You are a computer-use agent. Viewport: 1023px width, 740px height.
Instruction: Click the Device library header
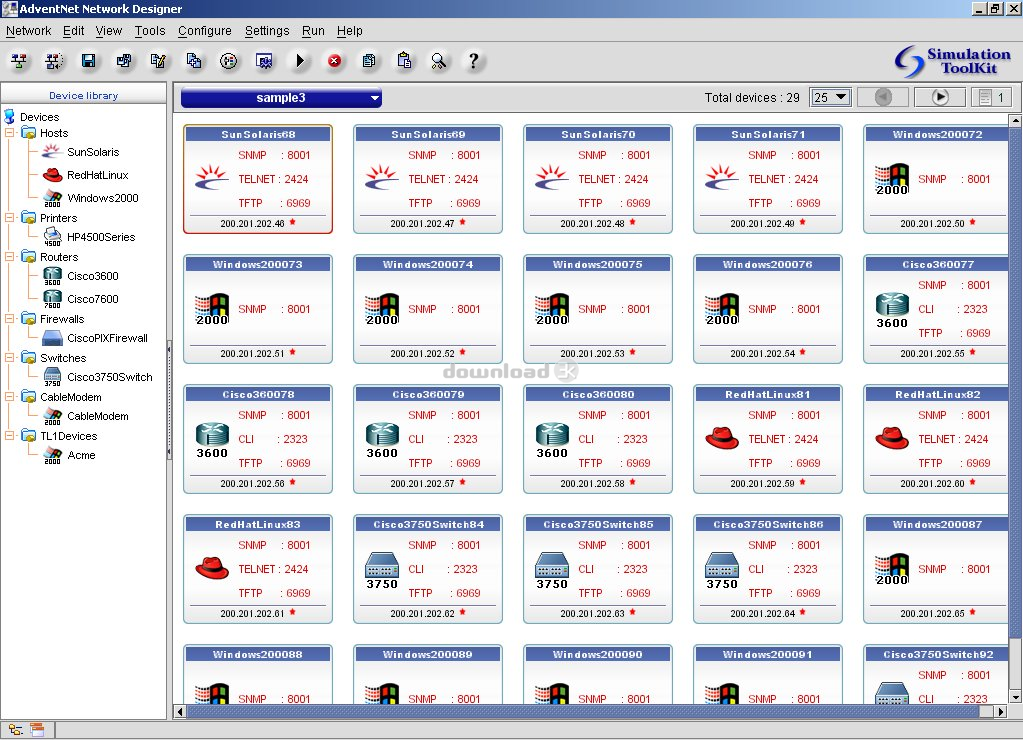pos(83,96)
